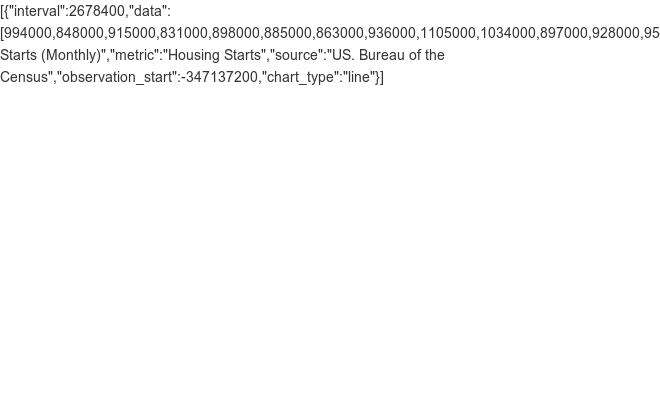Viewport: 660px width, 400px height.
Task: Click the data value 1034000
Action: (508, 33)
